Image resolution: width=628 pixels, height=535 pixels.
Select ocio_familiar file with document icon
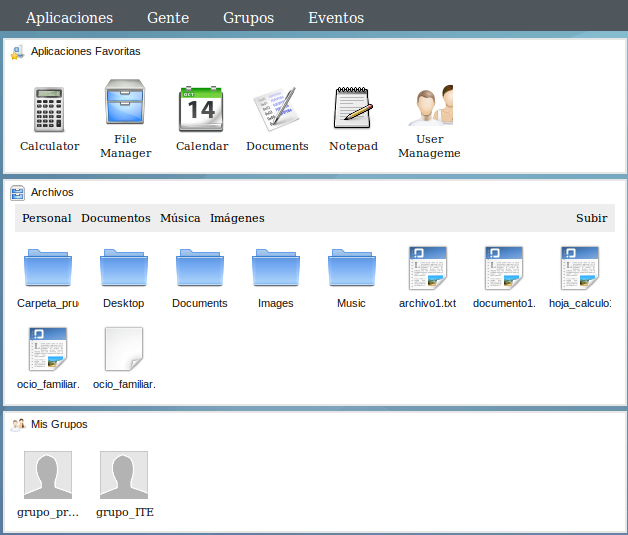pyautogui.click(x=48, y=349)
